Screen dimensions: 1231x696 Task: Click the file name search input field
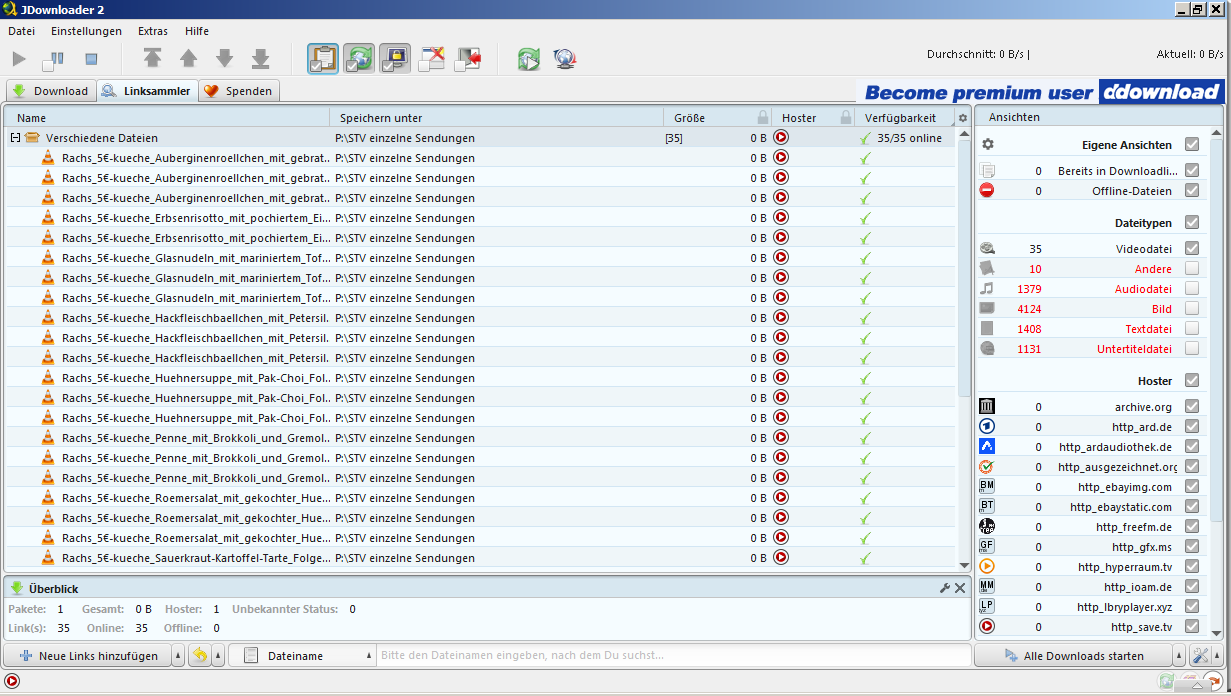(x=670, y=656)
